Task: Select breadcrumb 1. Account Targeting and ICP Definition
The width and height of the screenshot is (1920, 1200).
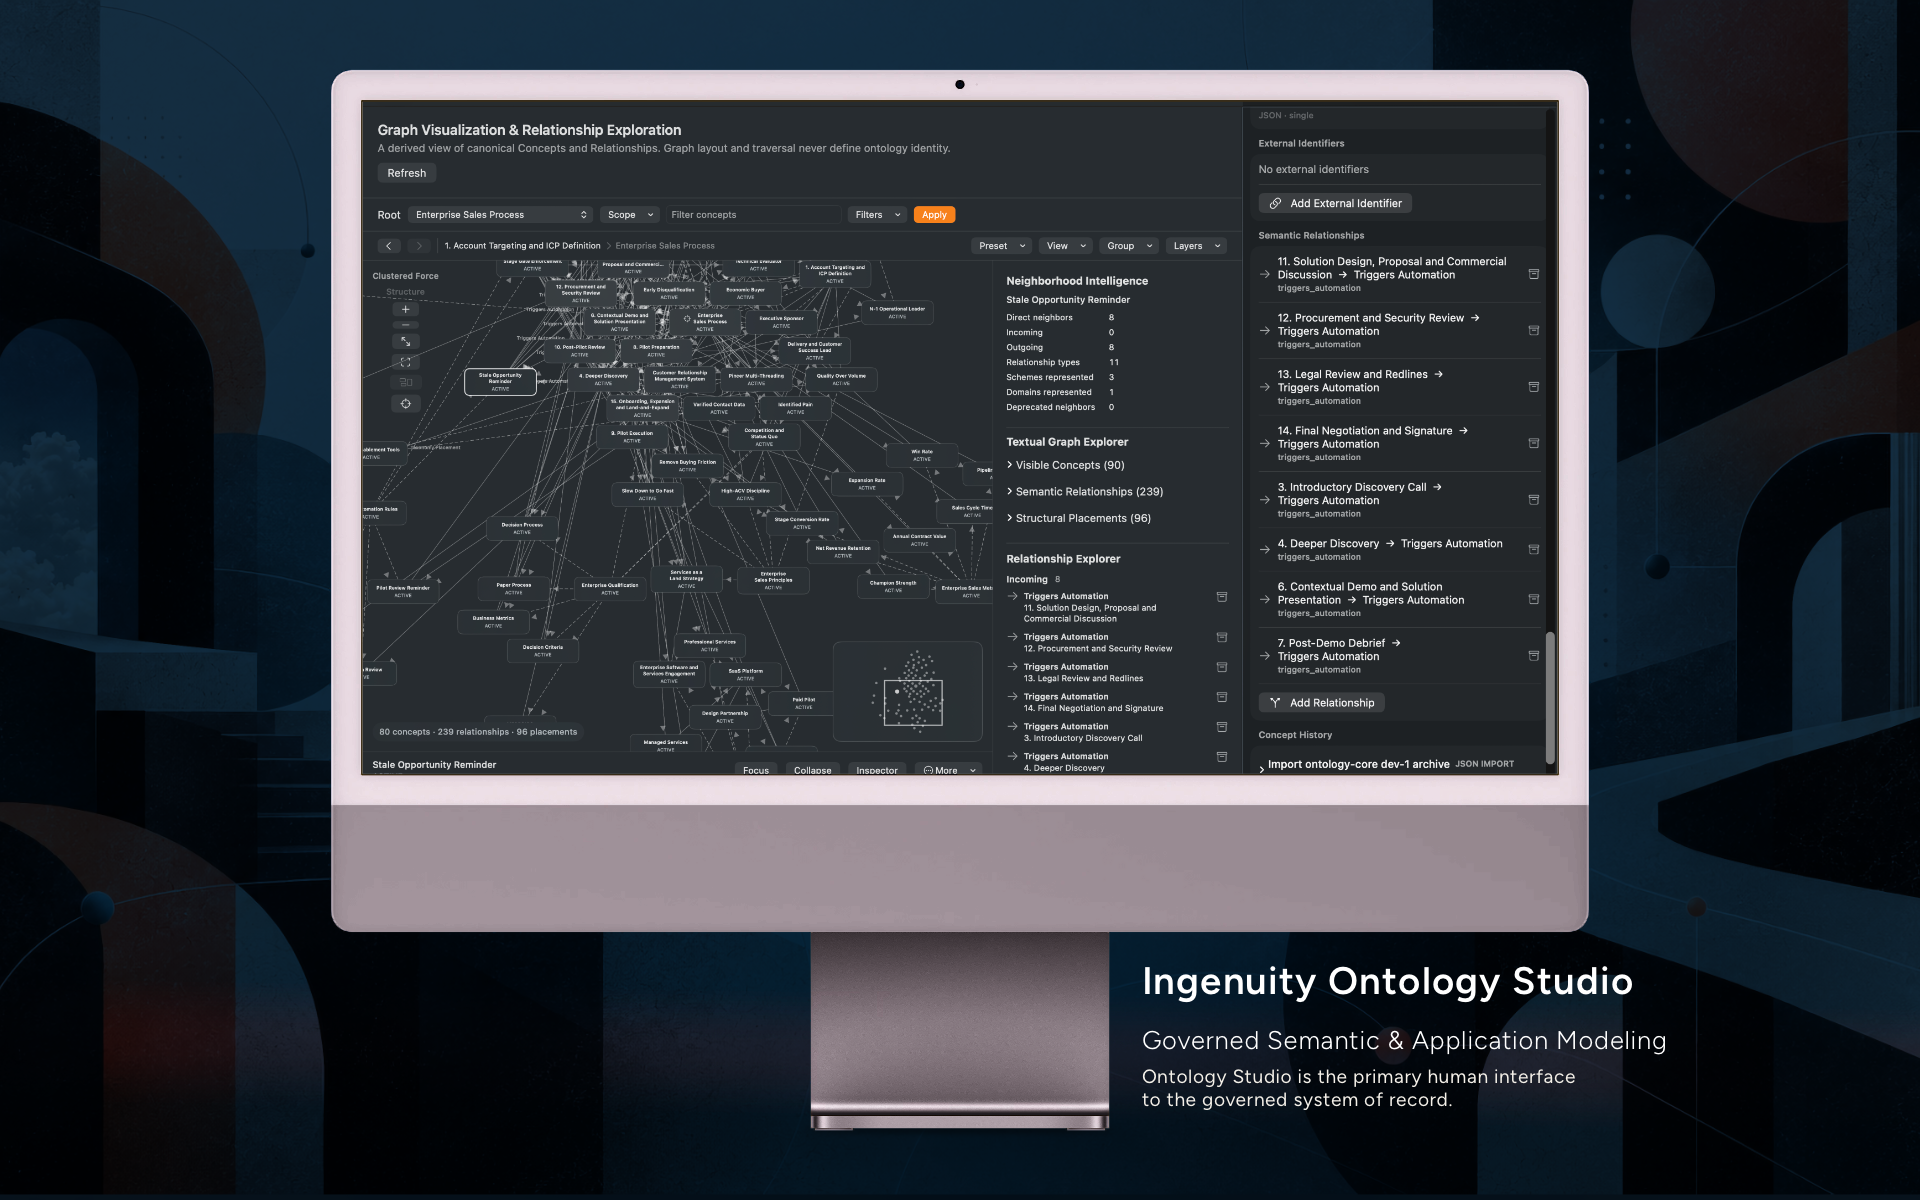Action: pyautogui.click(x=522, y=246)
